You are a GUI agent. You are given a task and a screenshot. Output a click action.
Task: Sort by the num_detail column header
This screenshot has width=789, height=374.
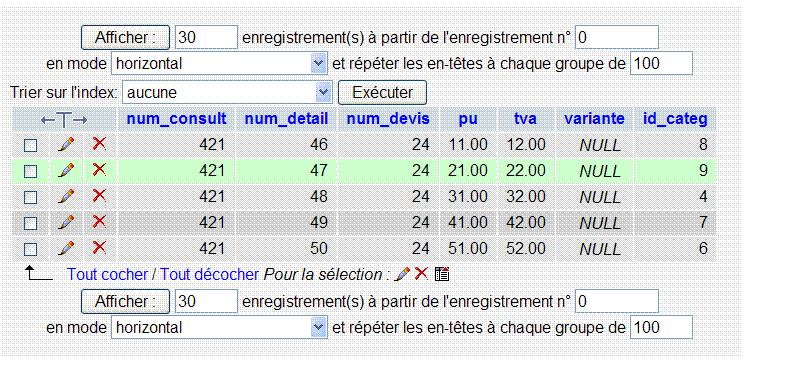(286, 119)
